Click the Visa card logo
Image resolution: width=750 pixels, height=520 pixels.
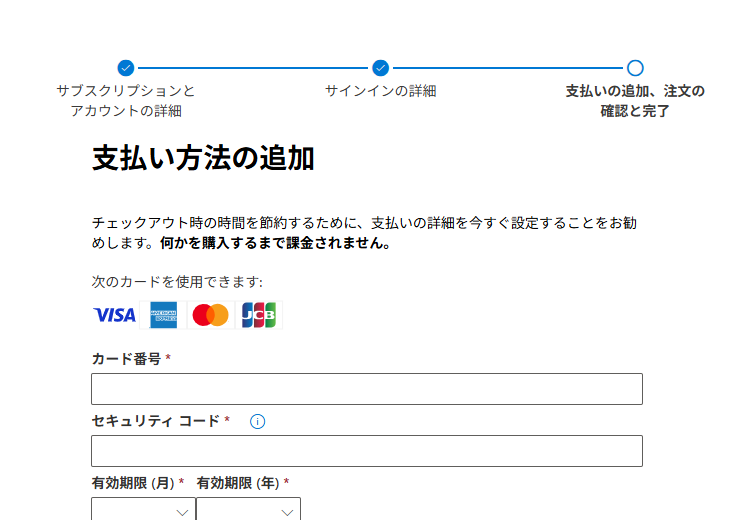(x=115, y=315)
